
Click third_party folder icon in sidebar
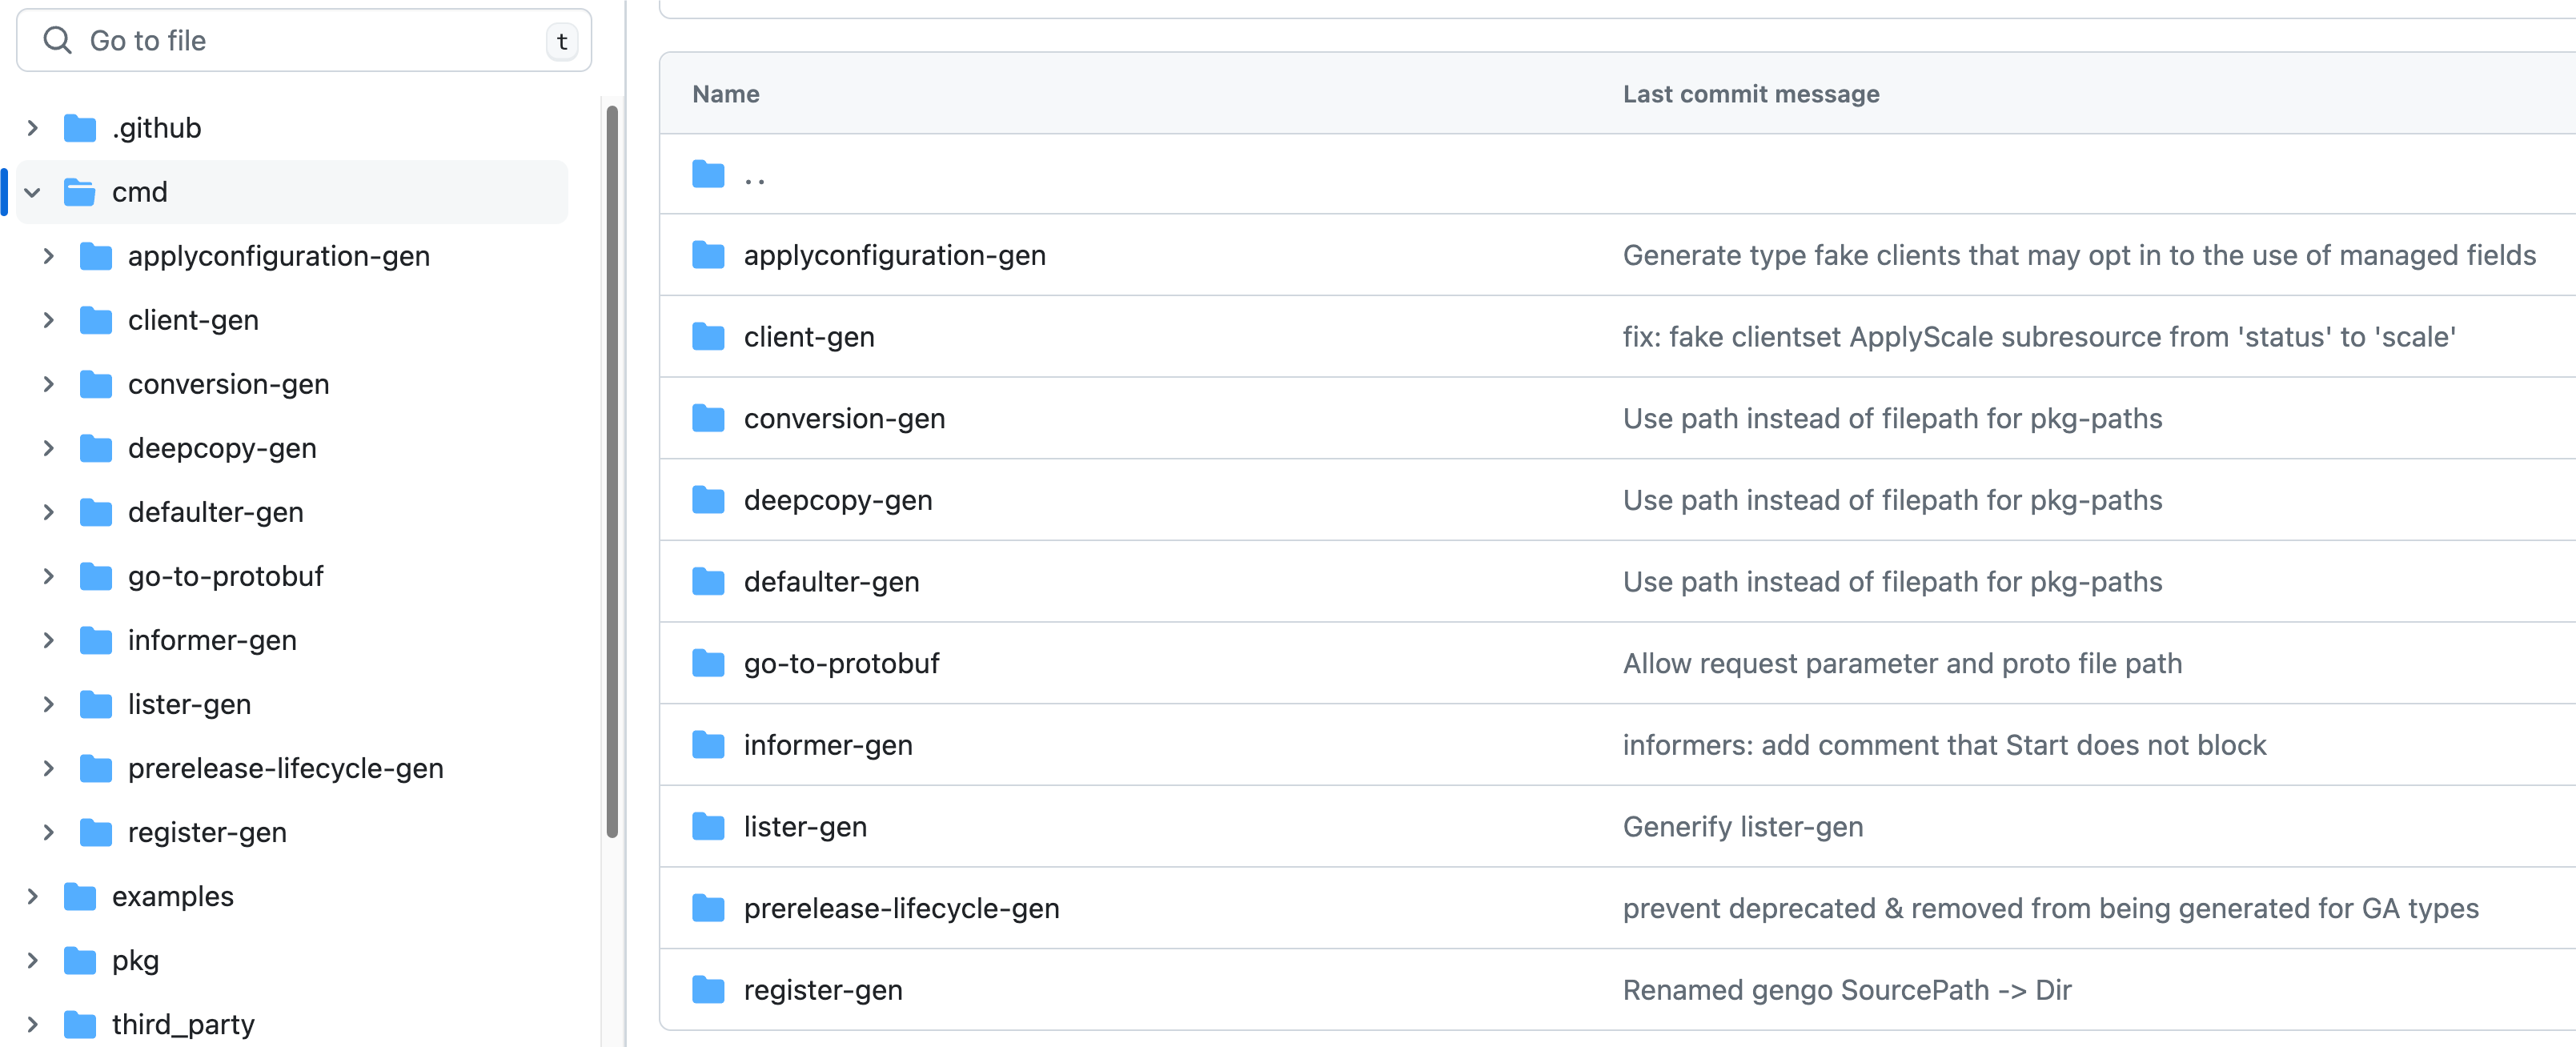click(79, 1024)
